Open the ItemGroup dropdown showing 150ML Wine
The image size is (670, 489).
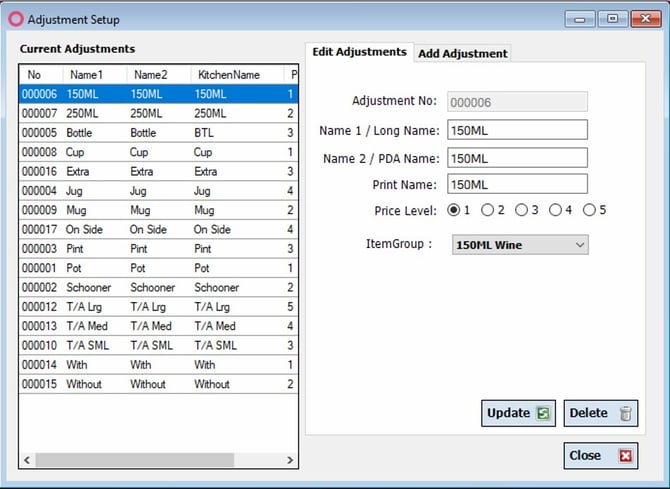pos(520,245)
